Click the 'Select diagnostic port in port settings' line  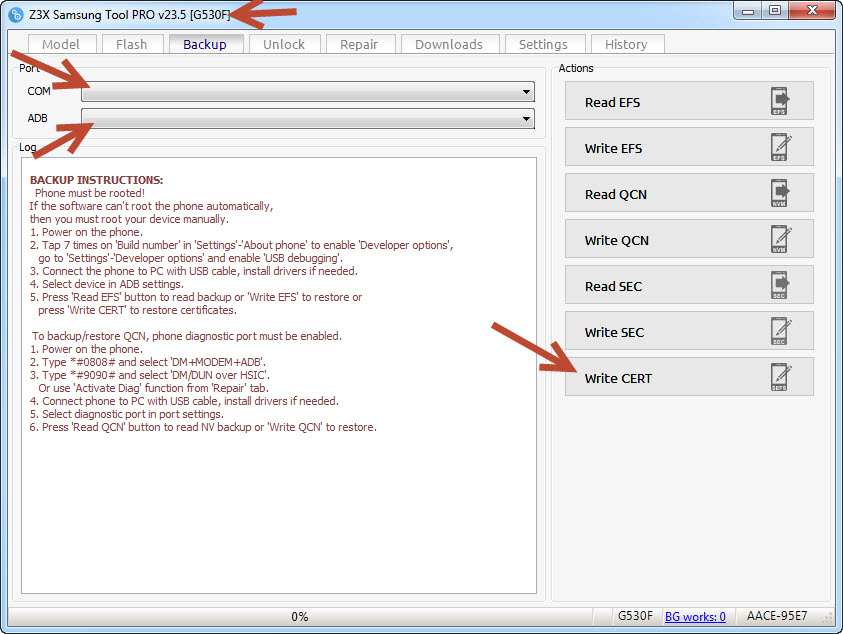[127, 414]
